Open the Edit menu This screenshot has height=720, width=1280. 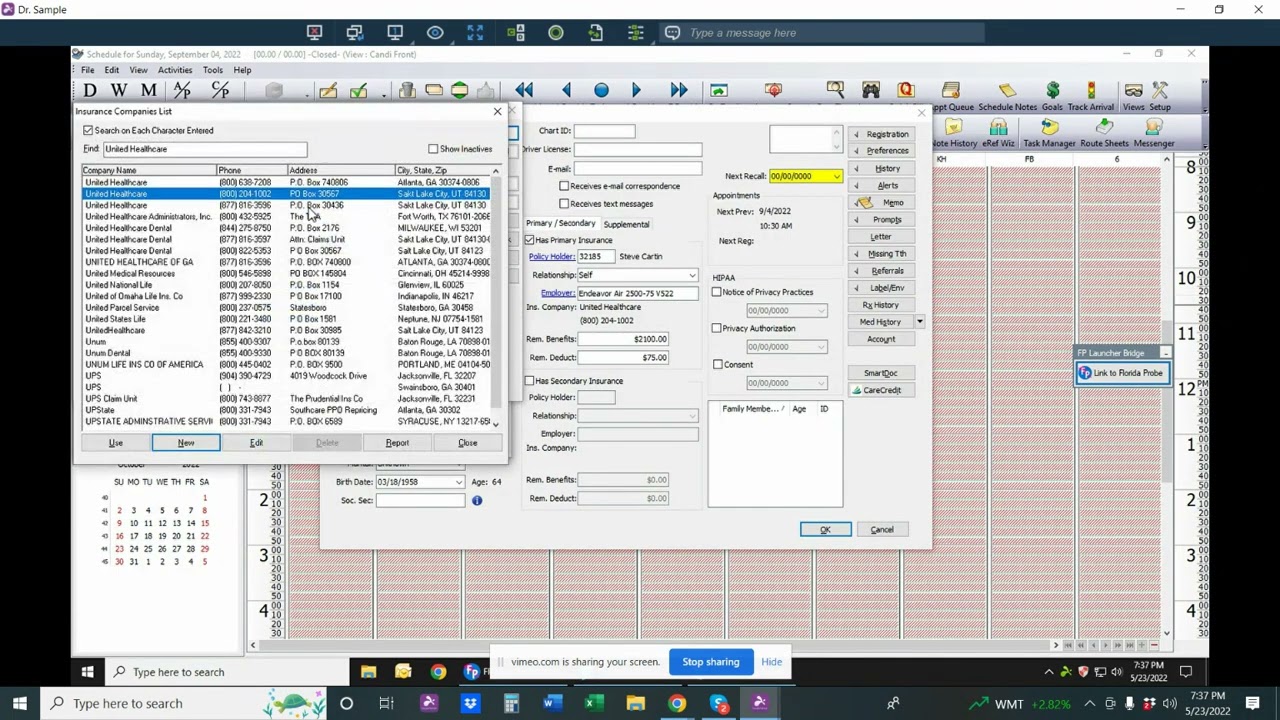coord(112,70)
